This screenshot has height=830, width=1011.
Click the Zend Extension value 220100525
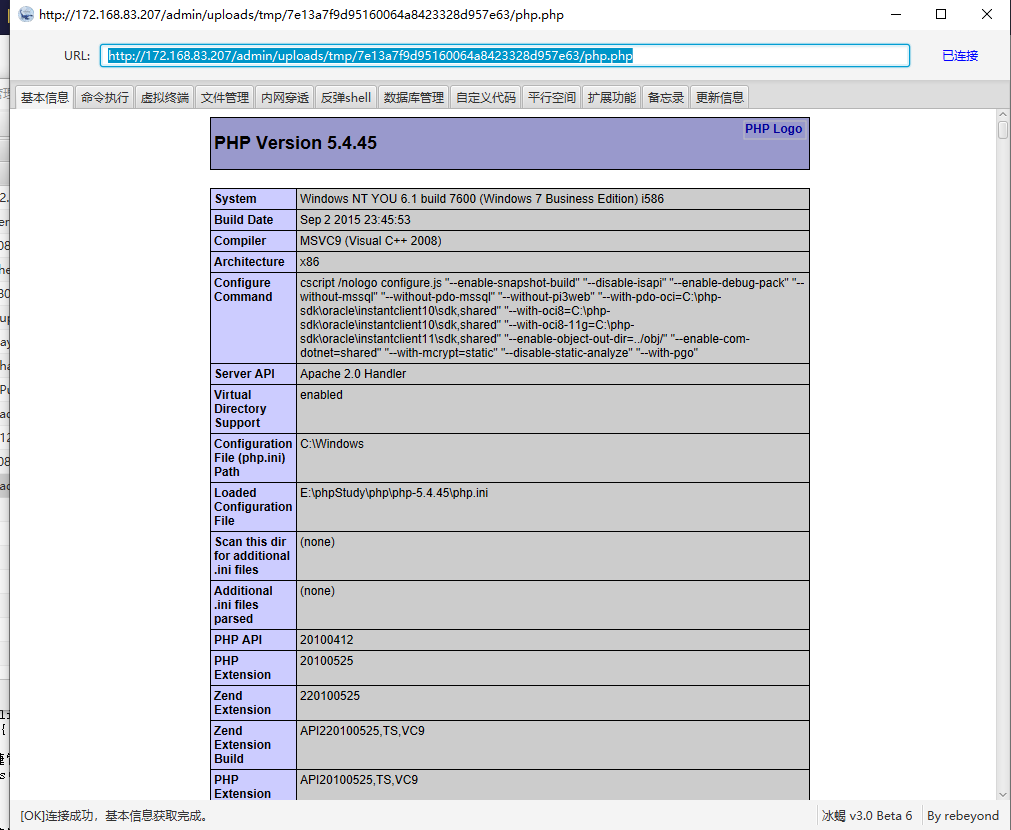coord(329,696)
